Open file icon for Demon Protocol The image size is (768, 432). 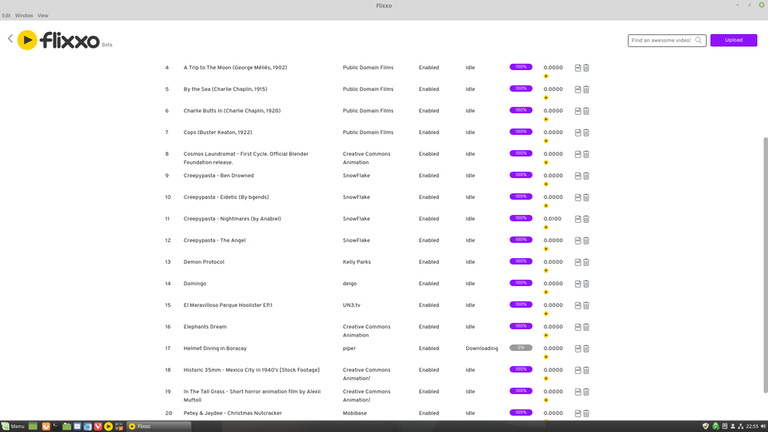point(578,262)
